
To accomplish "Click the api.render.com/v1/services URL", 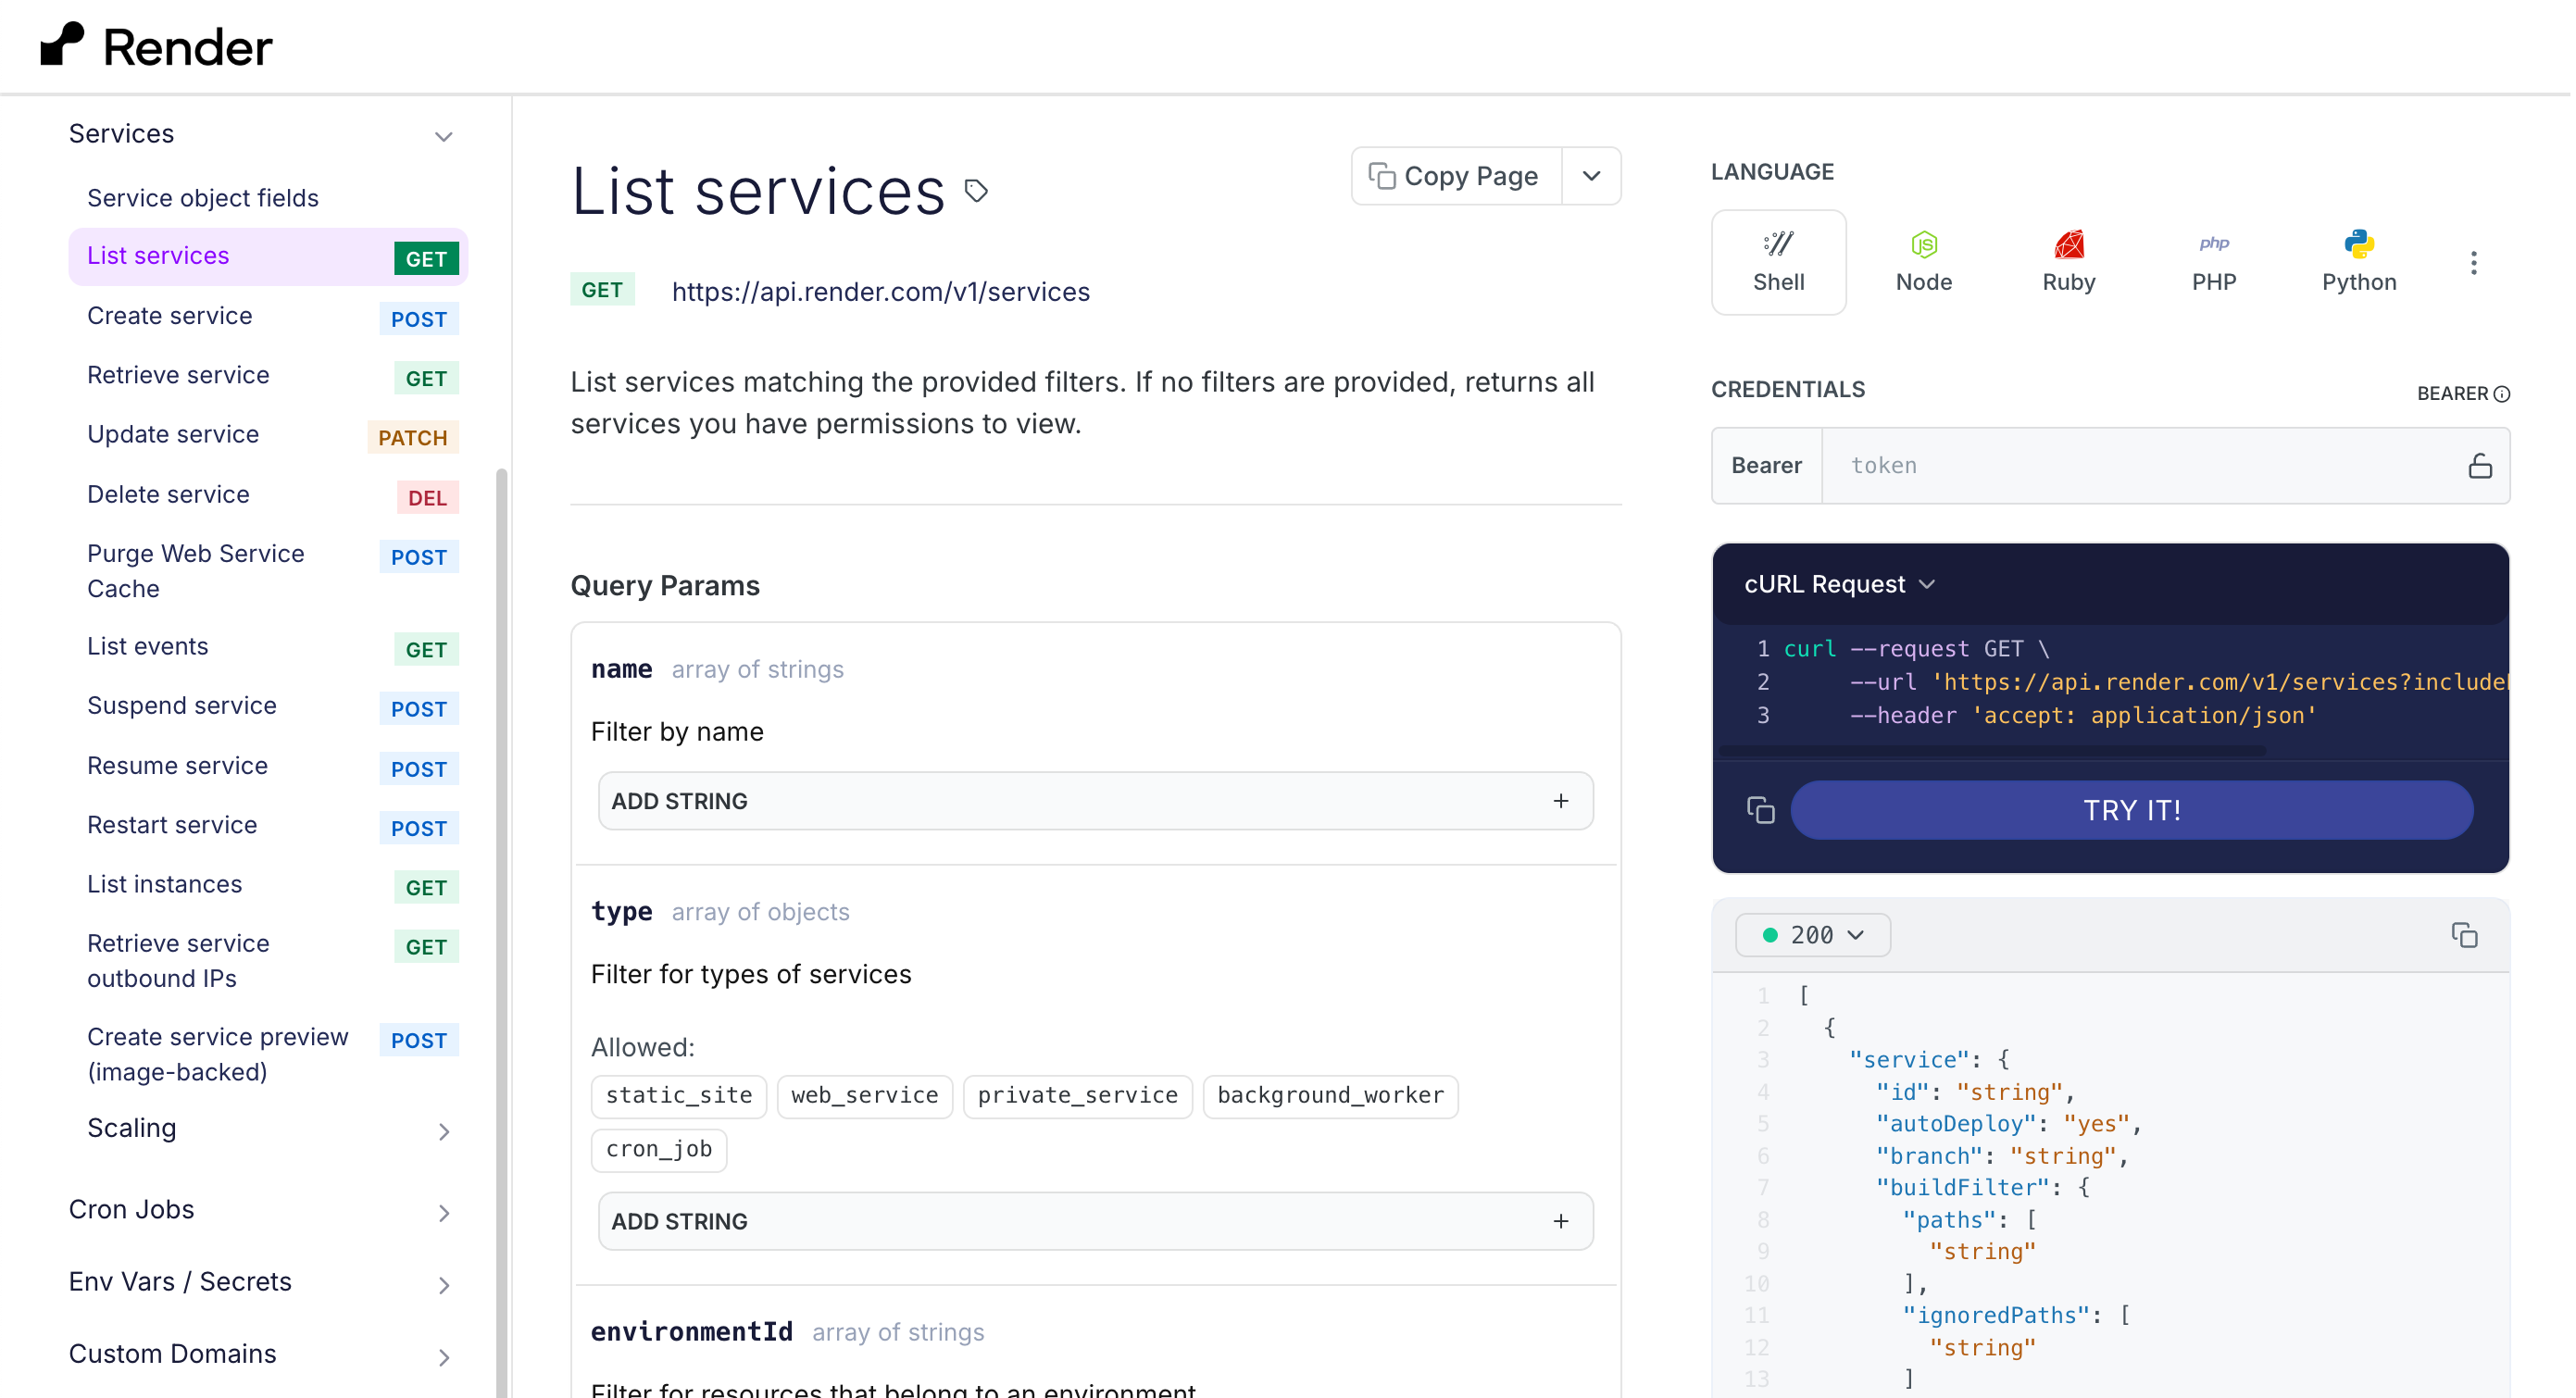I will pyautogui.click(x=882, y=292).
